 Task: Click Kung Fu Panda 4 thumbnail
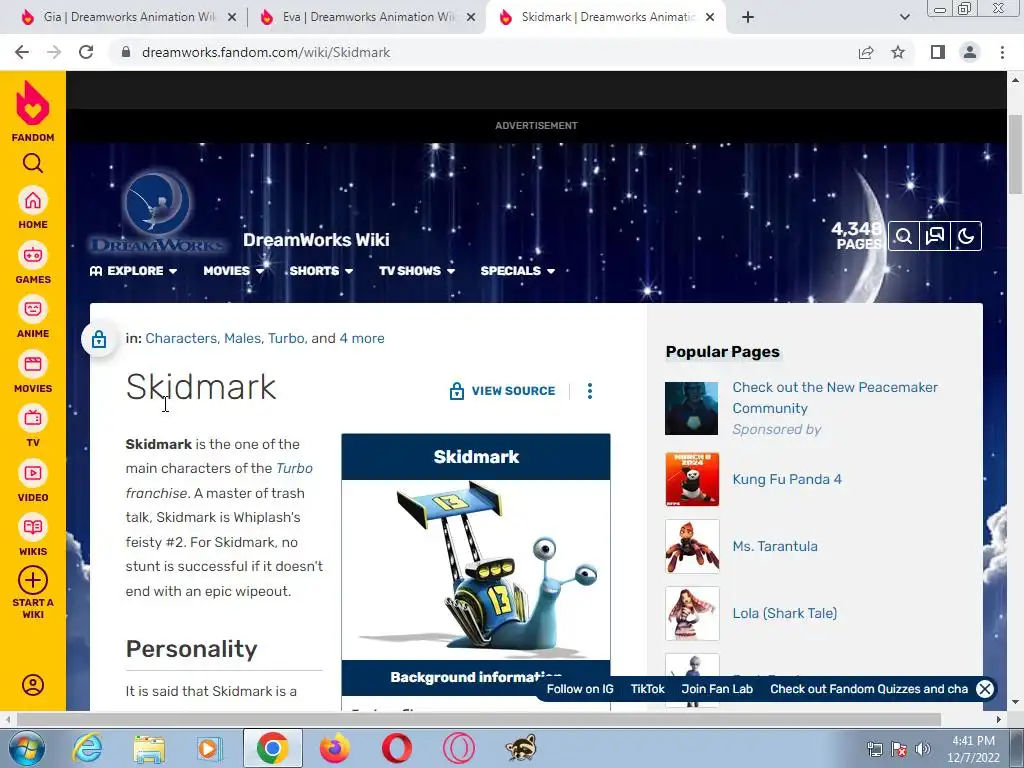(692, 479)
